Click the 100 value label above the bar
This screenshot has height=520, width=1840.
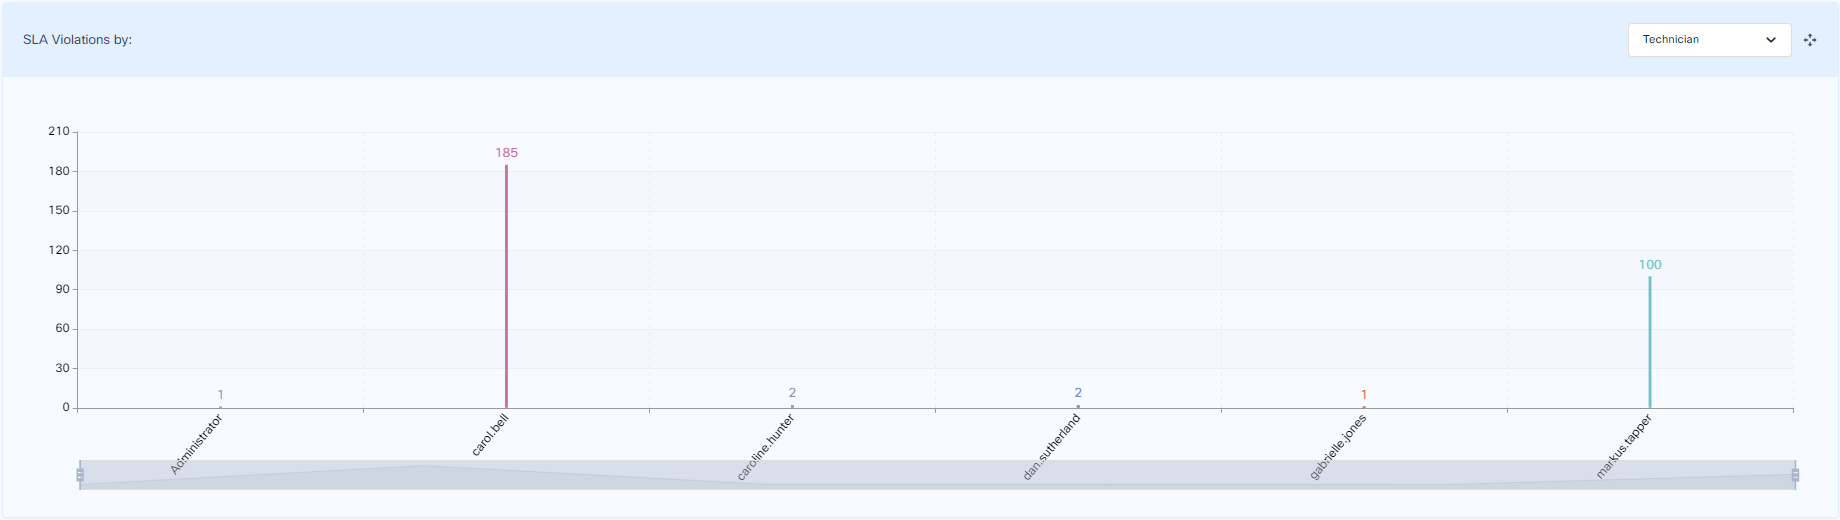tap(1650, 265)
